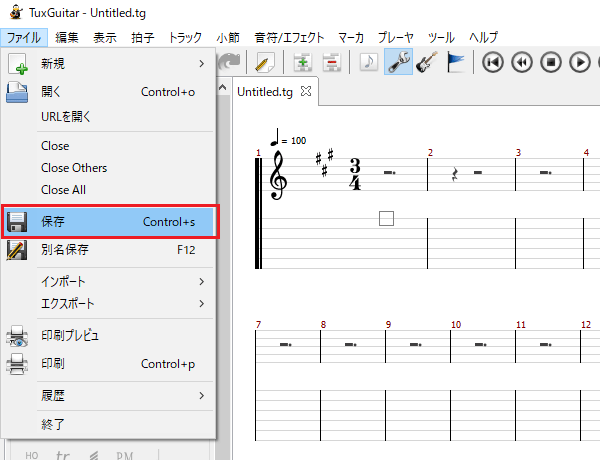Expand the インポート submenu arrow
Image resolution: width=600 pixels, height=460 pixels.
point(202,282)
